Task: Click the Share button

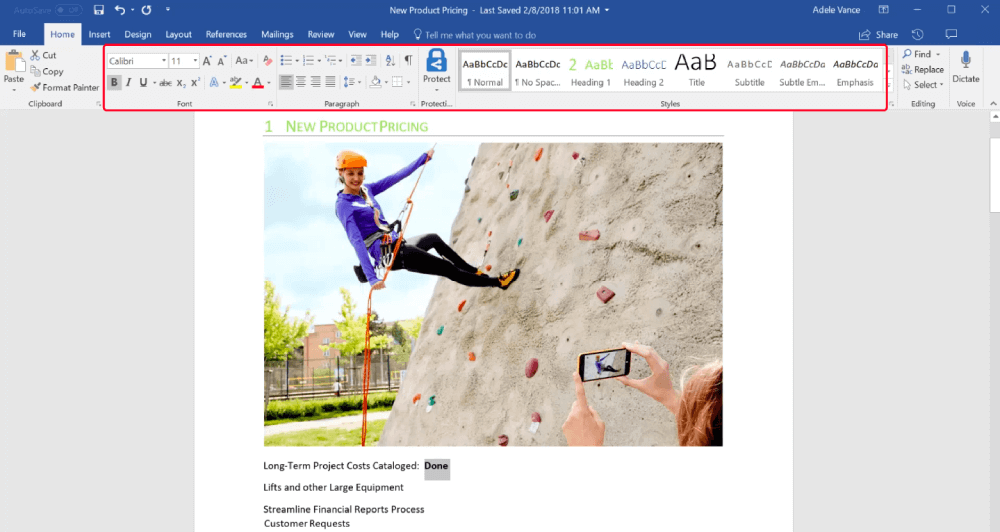Action: (878, 35)
